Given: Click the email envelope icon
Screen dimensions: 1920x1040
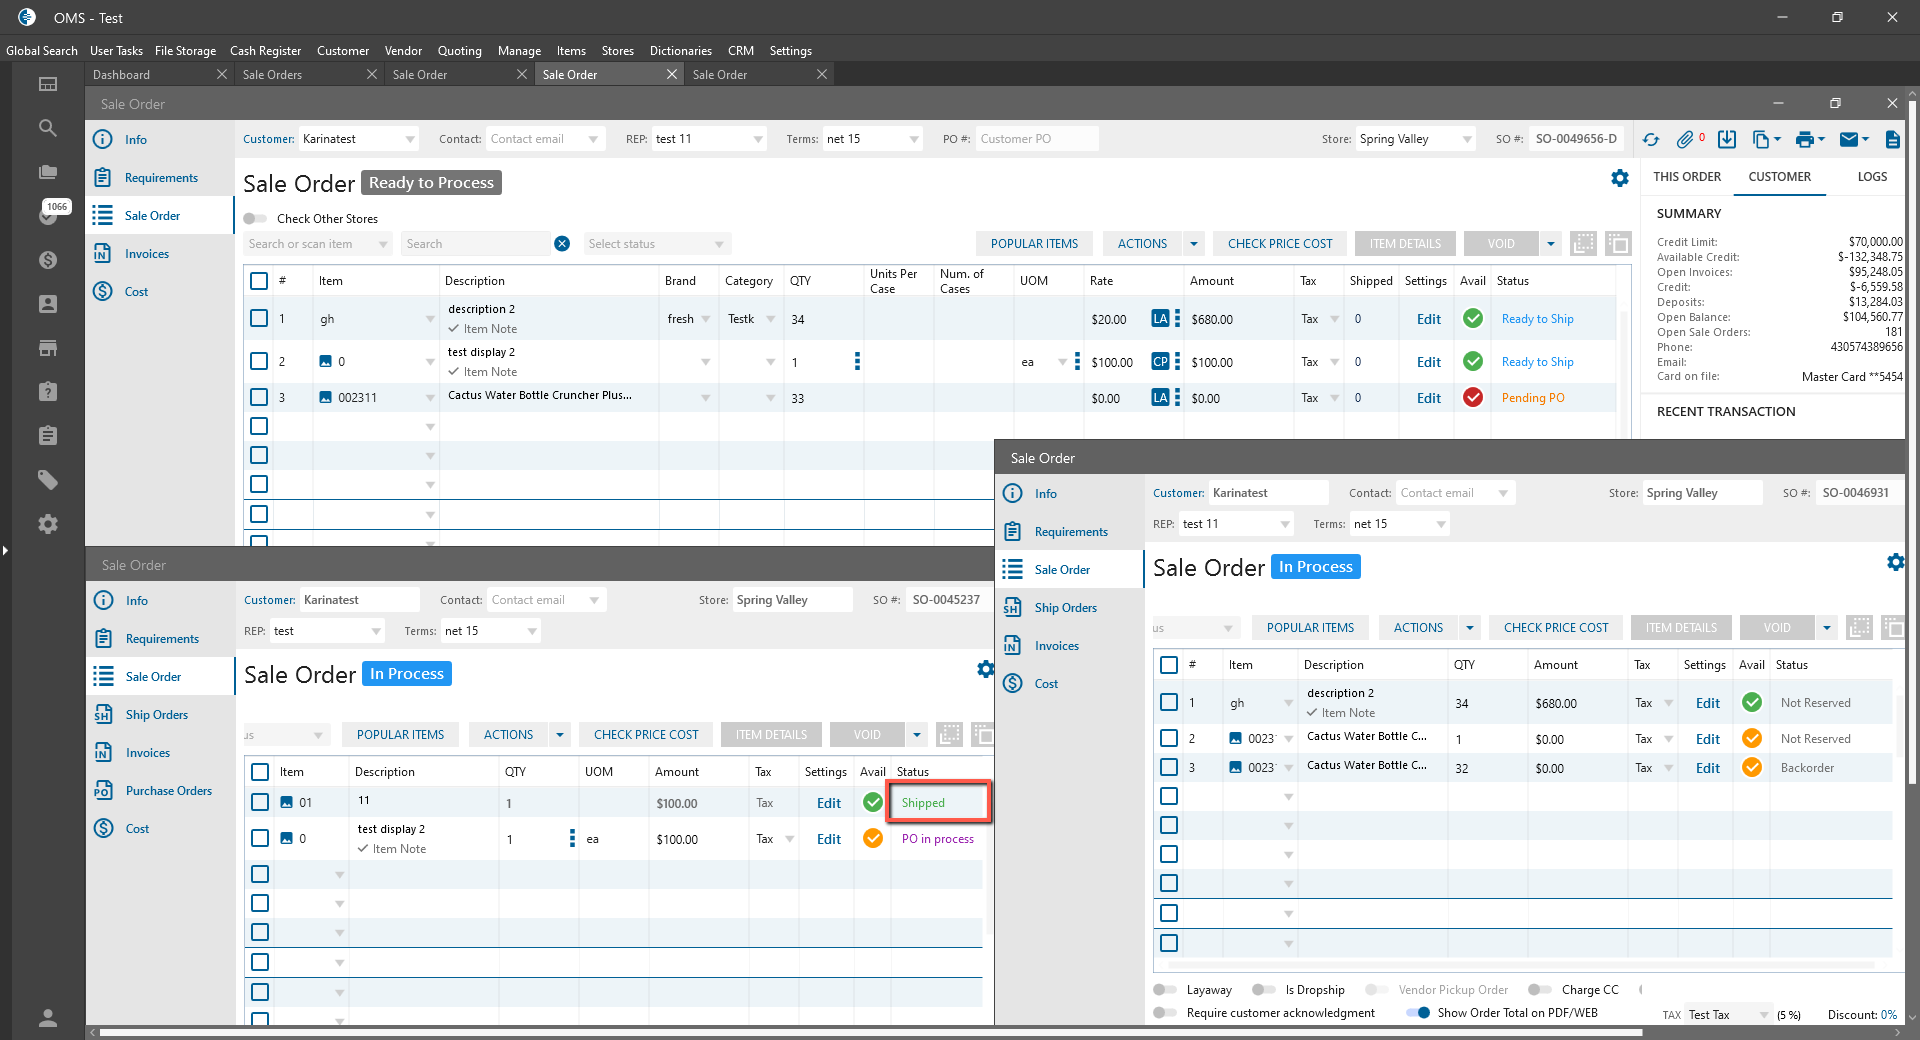Looking at the screenshot, I should coord(1849,140).
